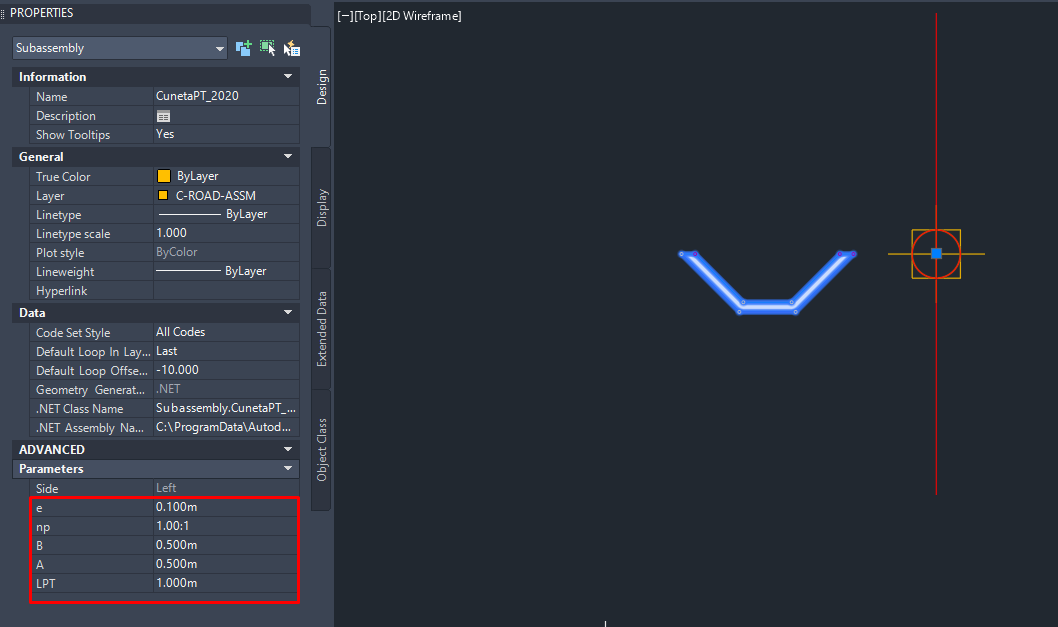Click the viewport minimize [-] control
The height and width of the screenshot is (627, 1058).
[x=345, y=16]
